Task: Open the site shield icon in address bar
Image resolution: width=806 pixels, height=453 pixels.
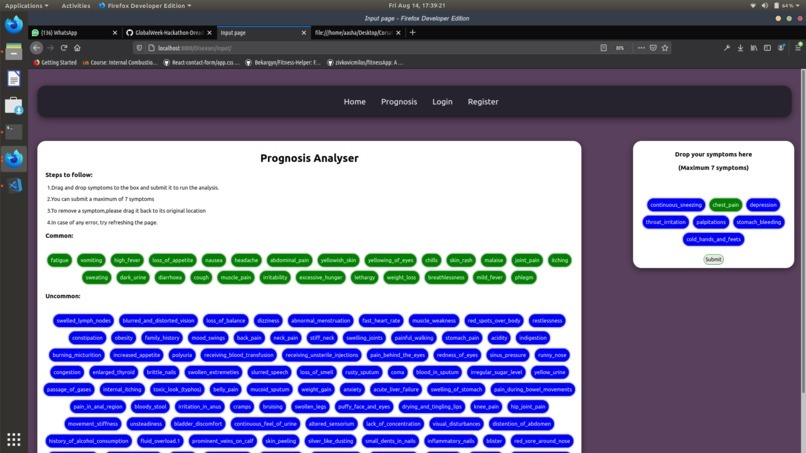Action: click(x=139, y=48)
